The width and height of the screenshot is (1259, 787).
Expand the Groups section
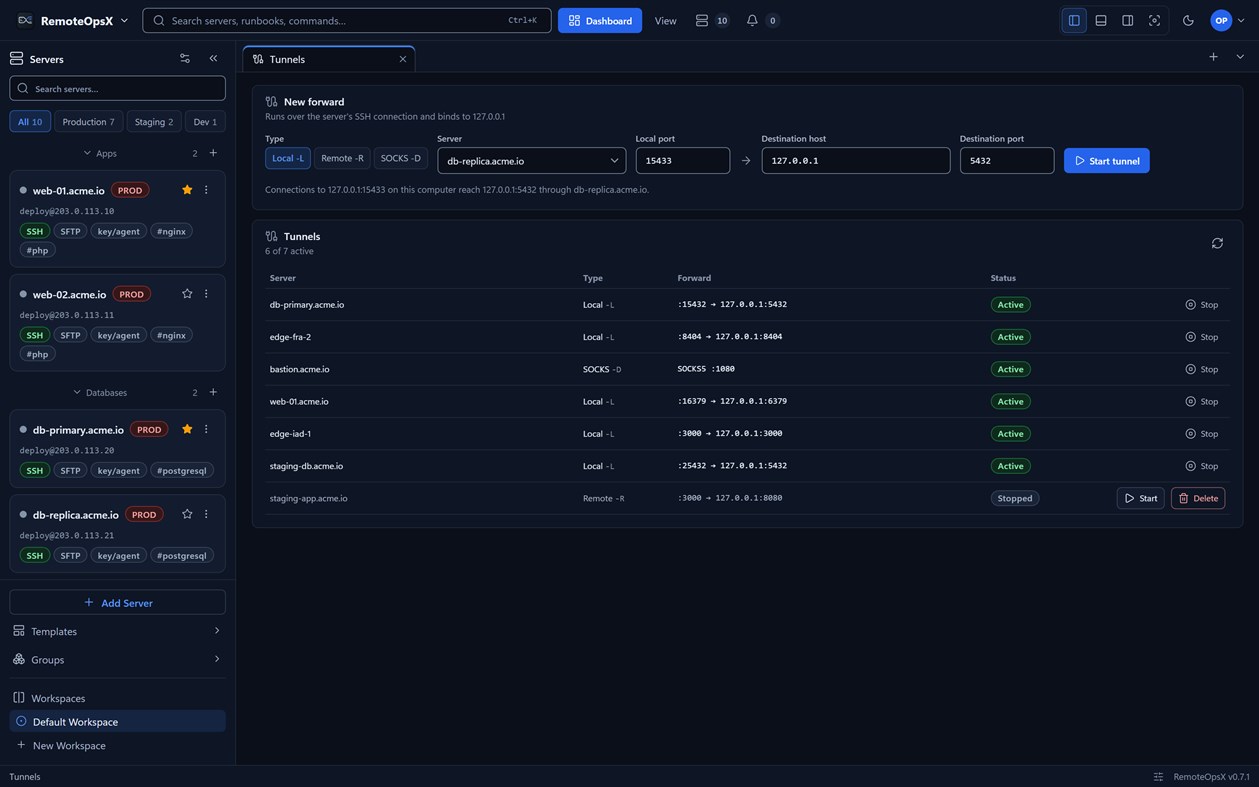(117, 659)
